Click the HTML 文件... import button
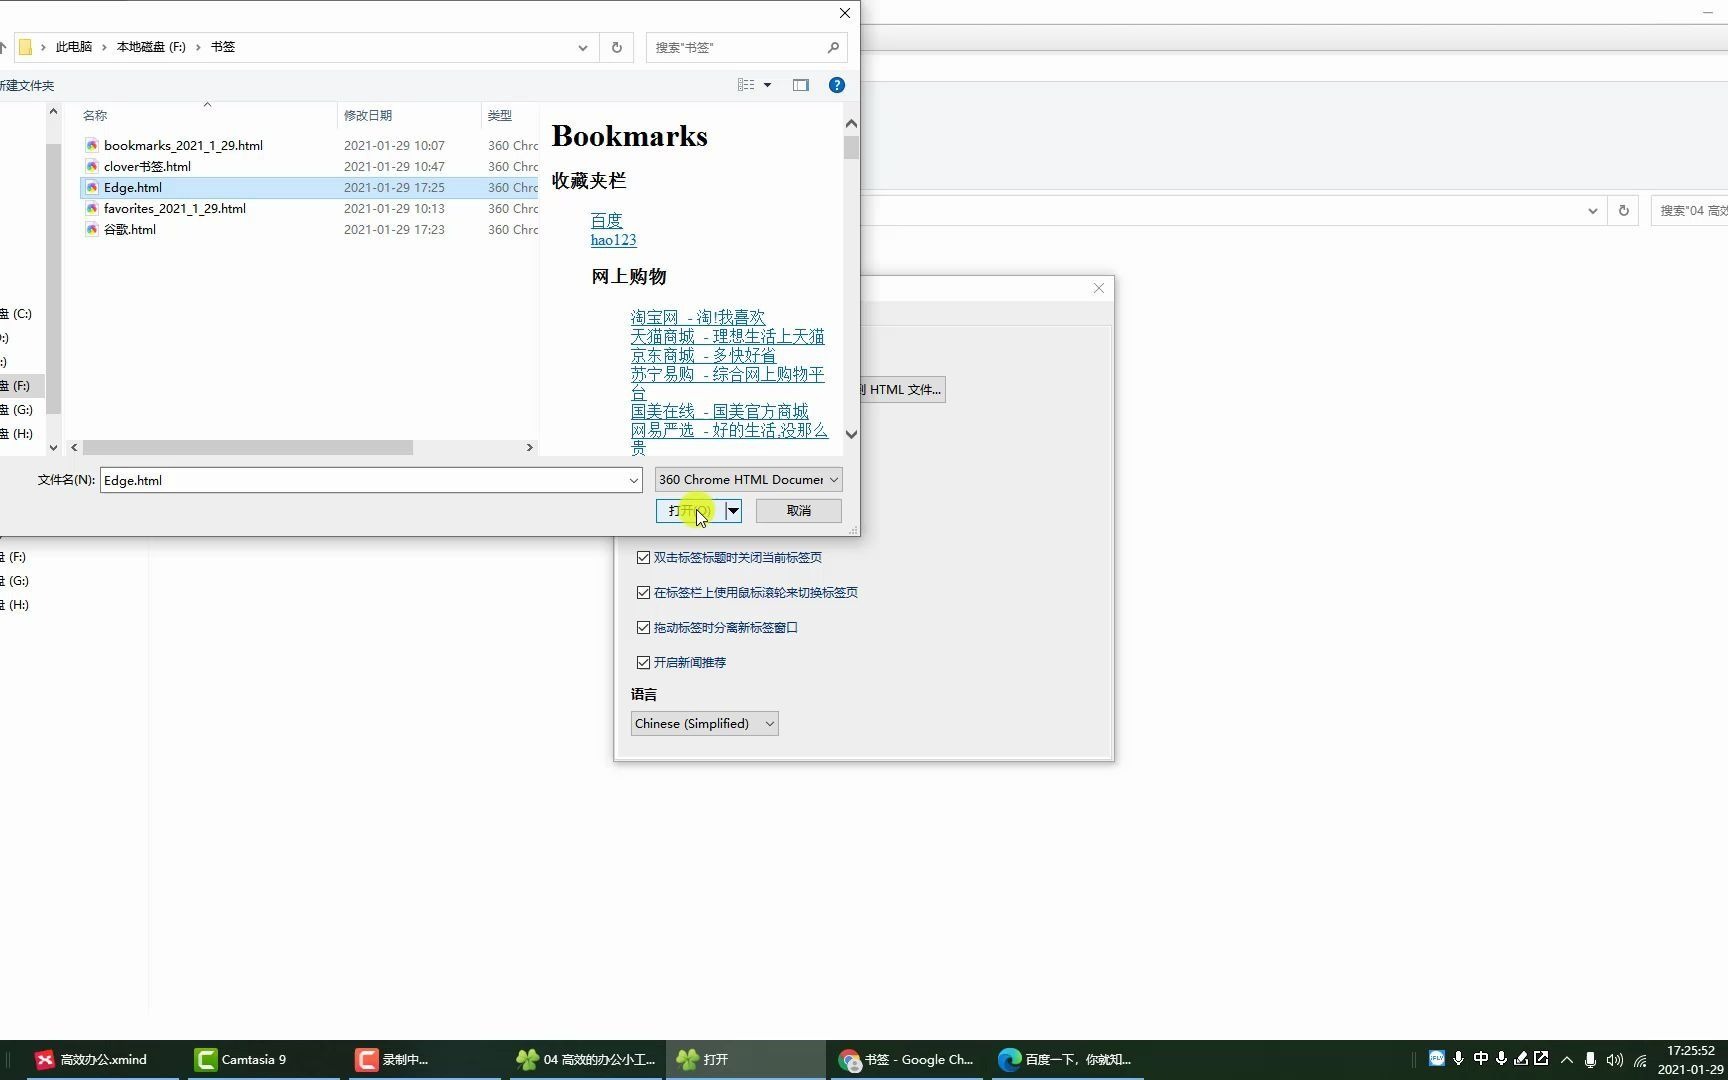 [x=902, y=390]
